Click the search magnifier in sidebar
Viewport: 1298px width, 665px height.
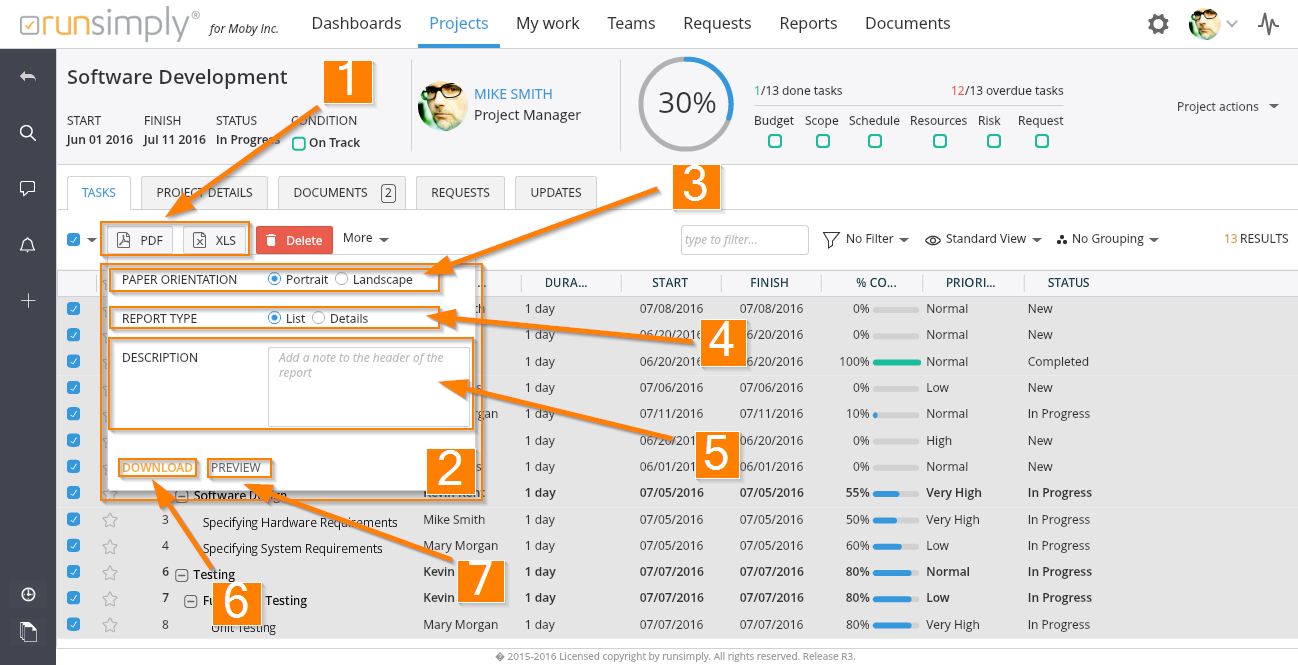pyautogui.click(x=28, y=133)
